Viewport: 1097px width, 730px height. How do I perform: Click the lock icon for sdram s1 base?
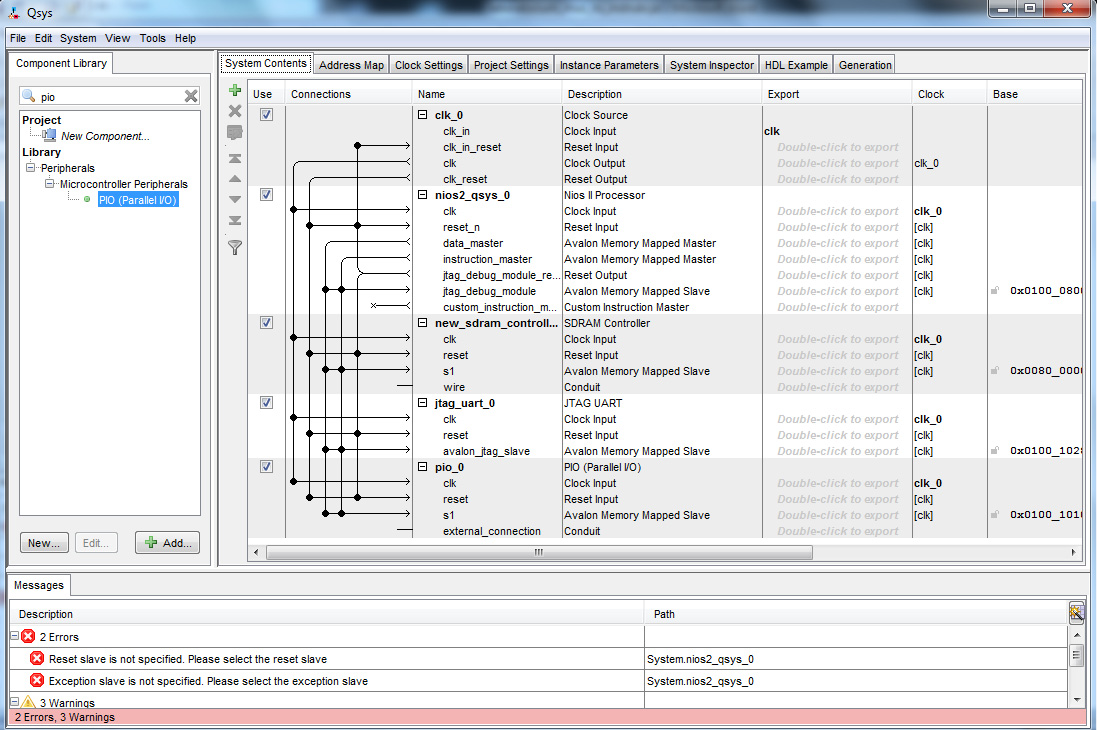[x=995, y=370]
